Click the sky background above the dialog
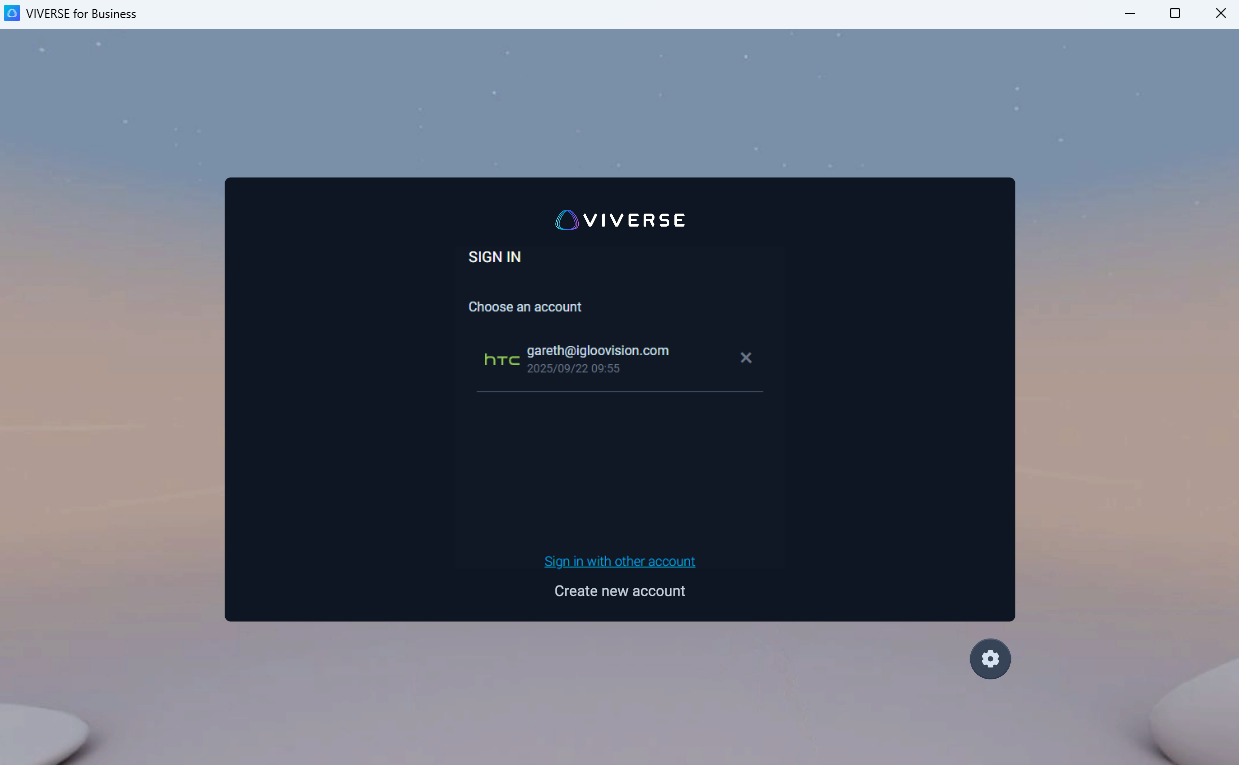The width and height of the screenshot is (1239, 765). 619,100
